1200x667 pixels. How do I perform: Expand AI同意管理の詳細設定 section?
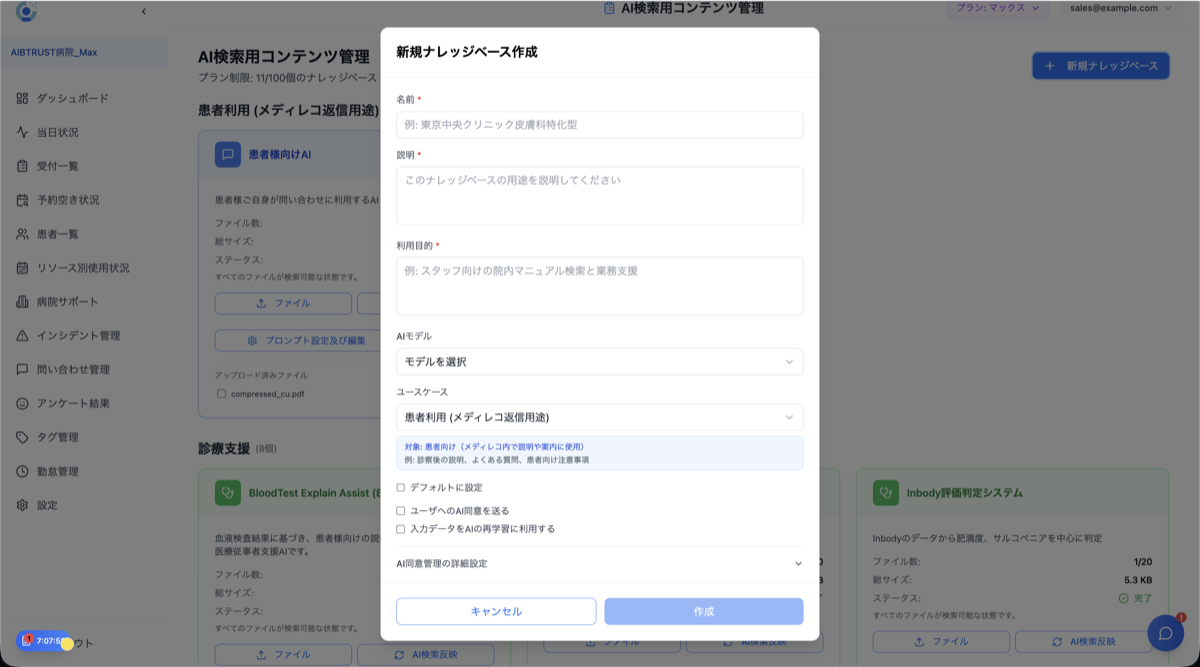(x=599, y=563)
